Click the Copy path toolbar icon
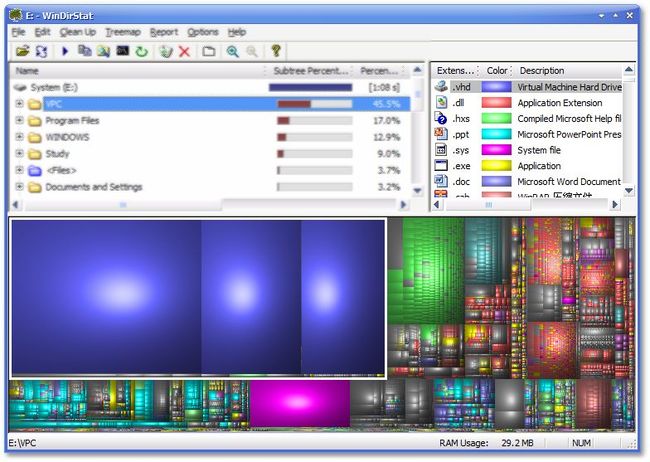The height and width of the screenshot is (462, 650). (x=85, y=51)
